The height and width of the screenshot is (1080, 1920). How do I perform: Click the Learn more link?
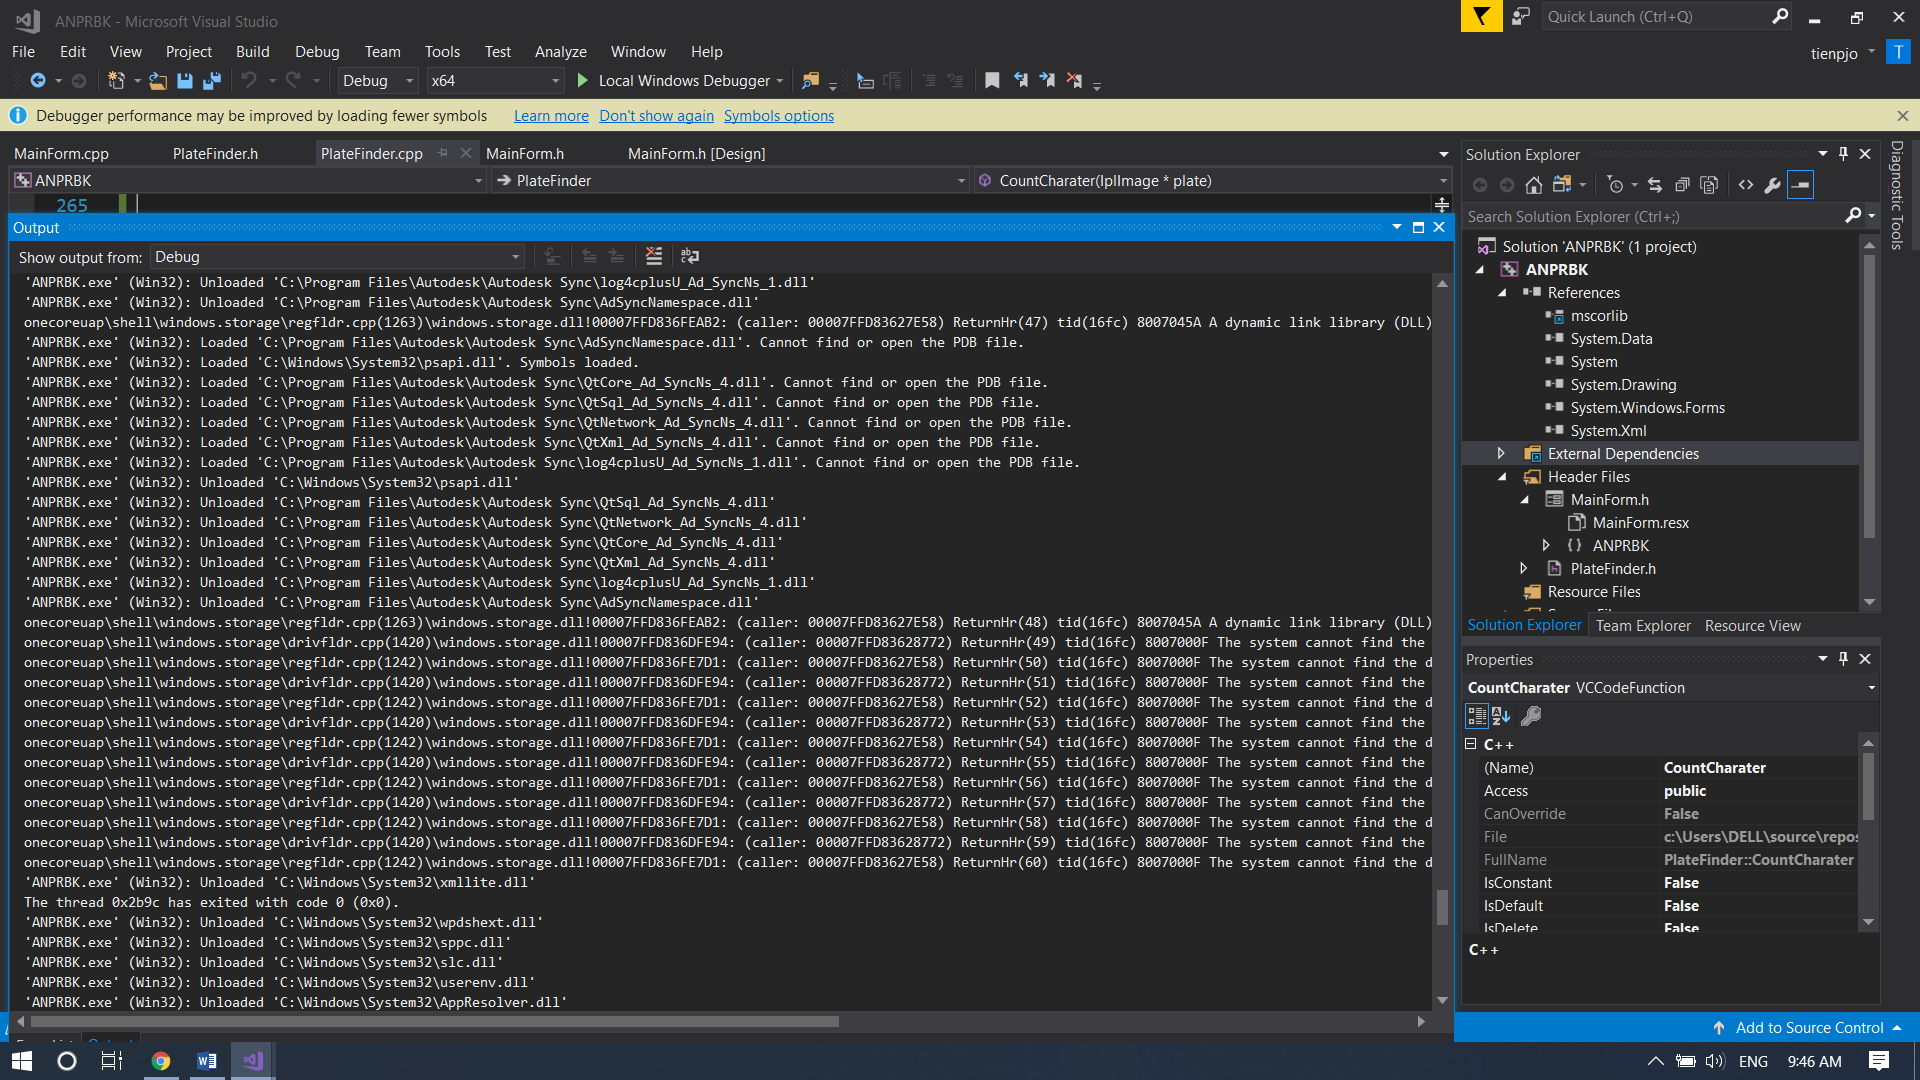[x=551, y=116]
